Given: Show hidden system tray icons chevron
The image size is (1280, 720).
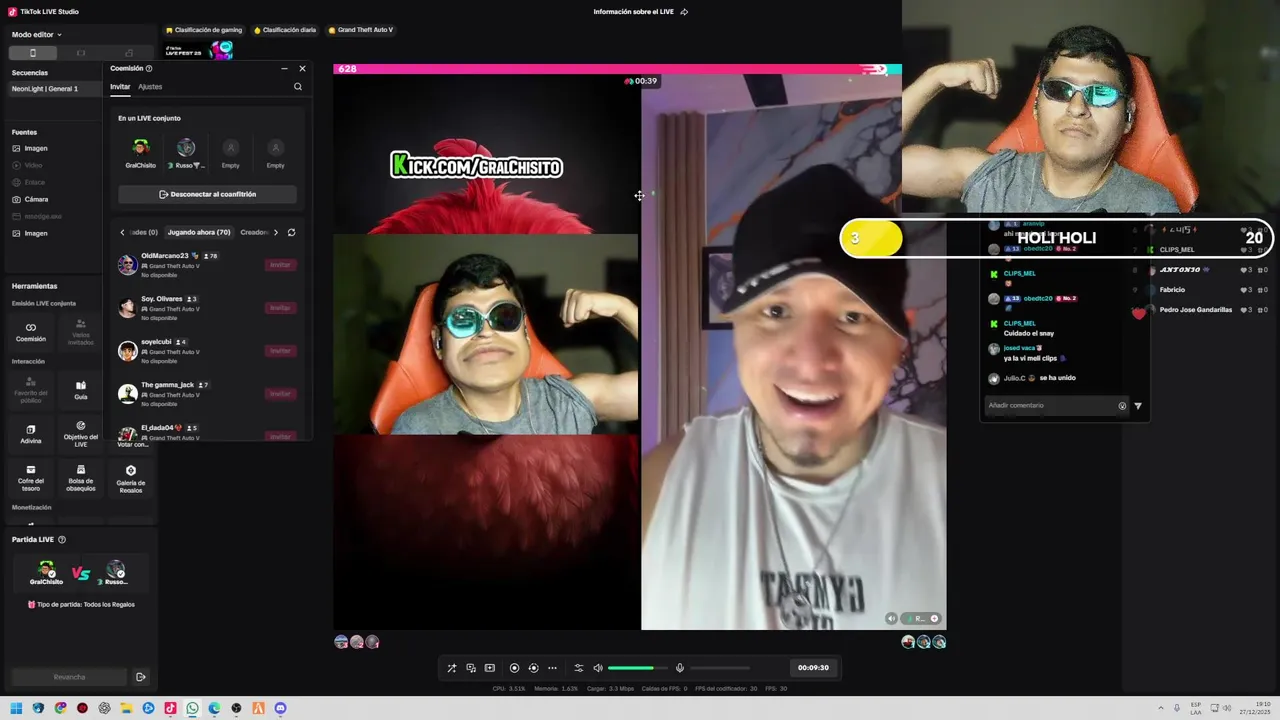Looking at the screenshot, I should pyautogui.click(x=1160, y=708).
